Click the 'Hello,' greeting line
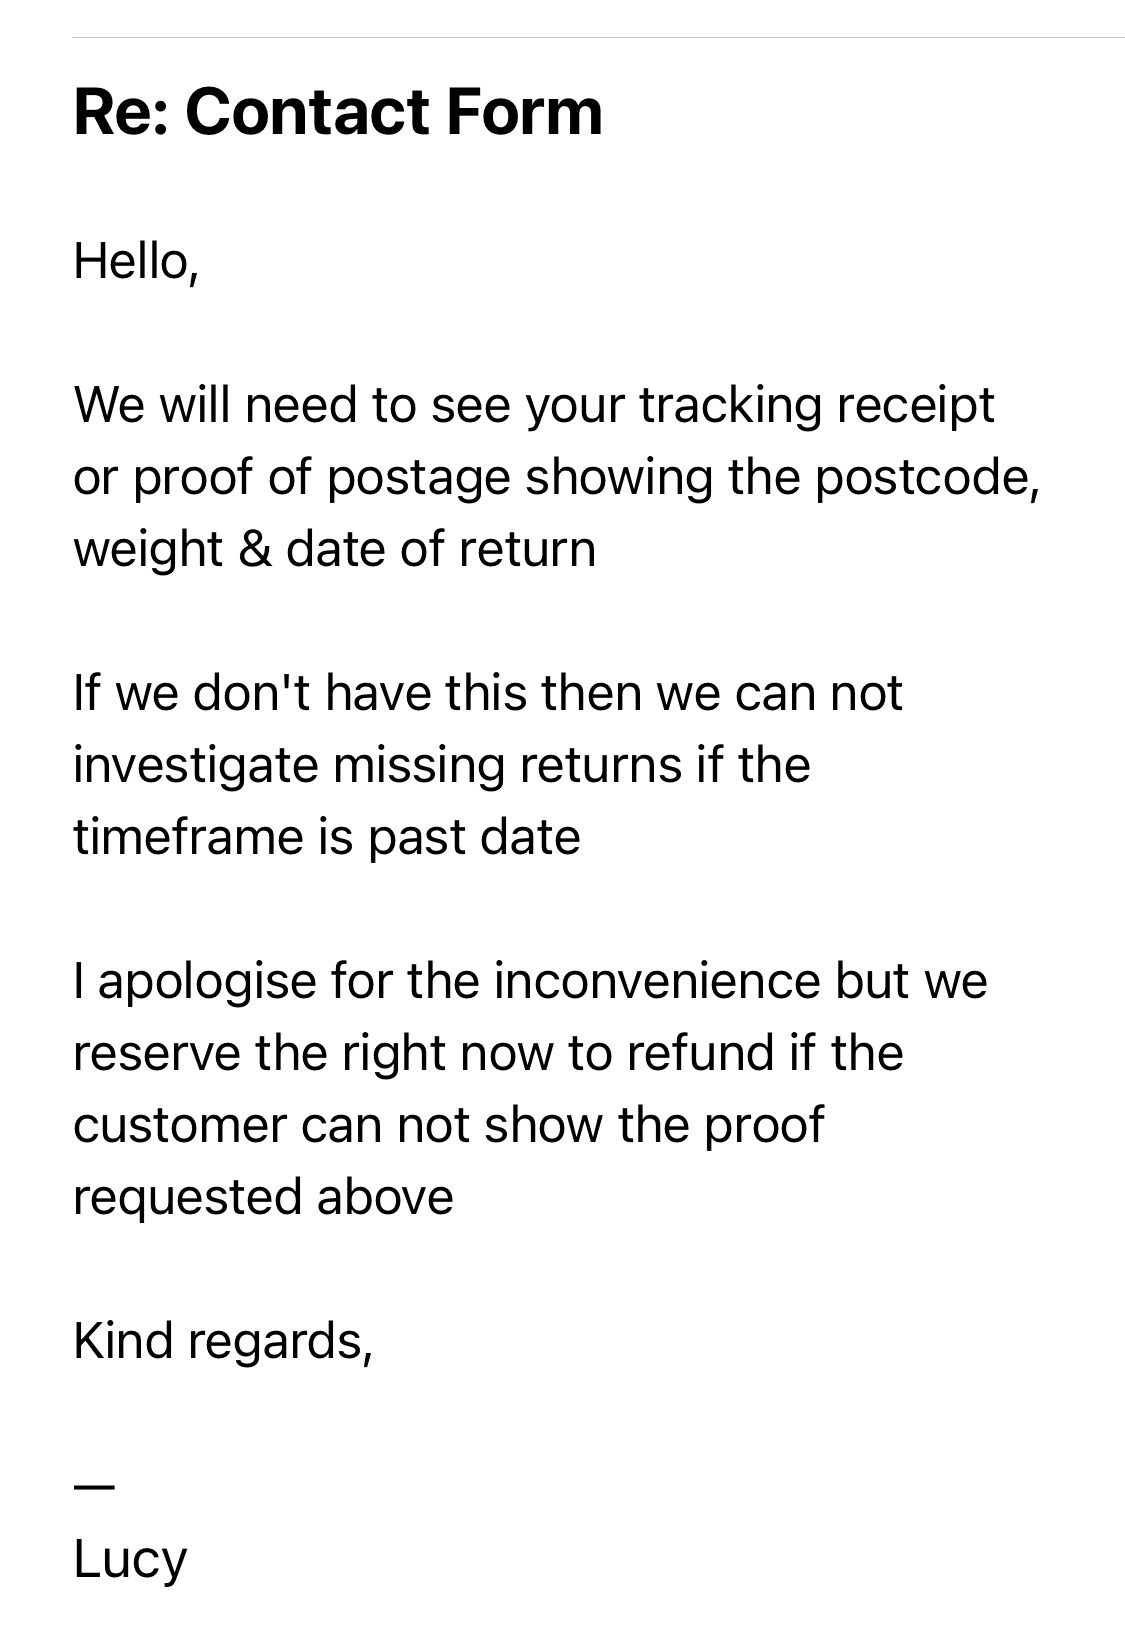 pos(136,261)
